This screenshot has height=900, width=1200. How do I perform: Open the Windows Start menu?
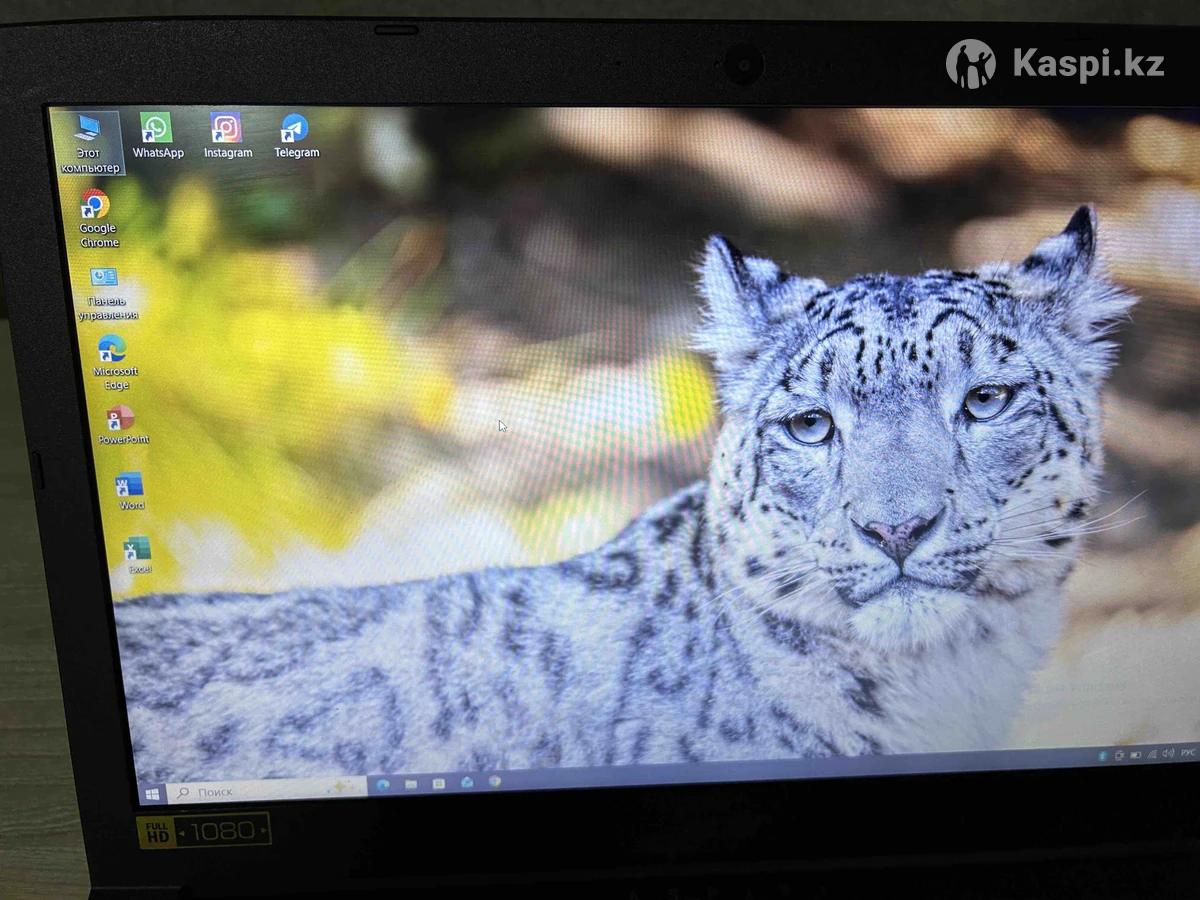153,793
